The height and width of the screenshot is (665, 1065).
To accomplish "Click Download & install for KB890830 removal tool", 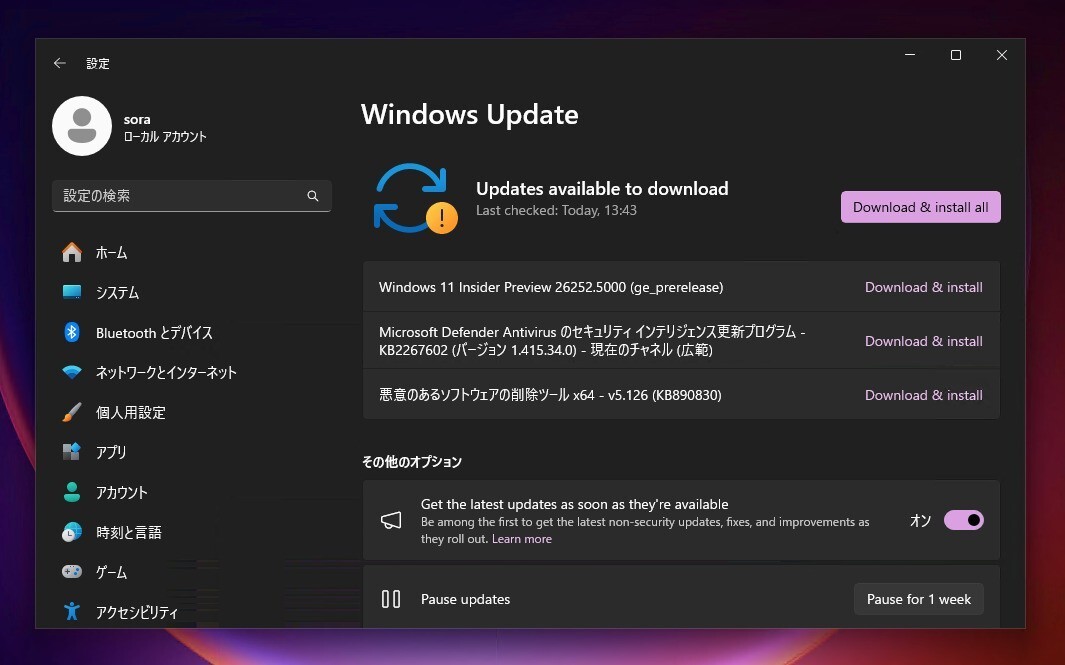I will 923,394.
